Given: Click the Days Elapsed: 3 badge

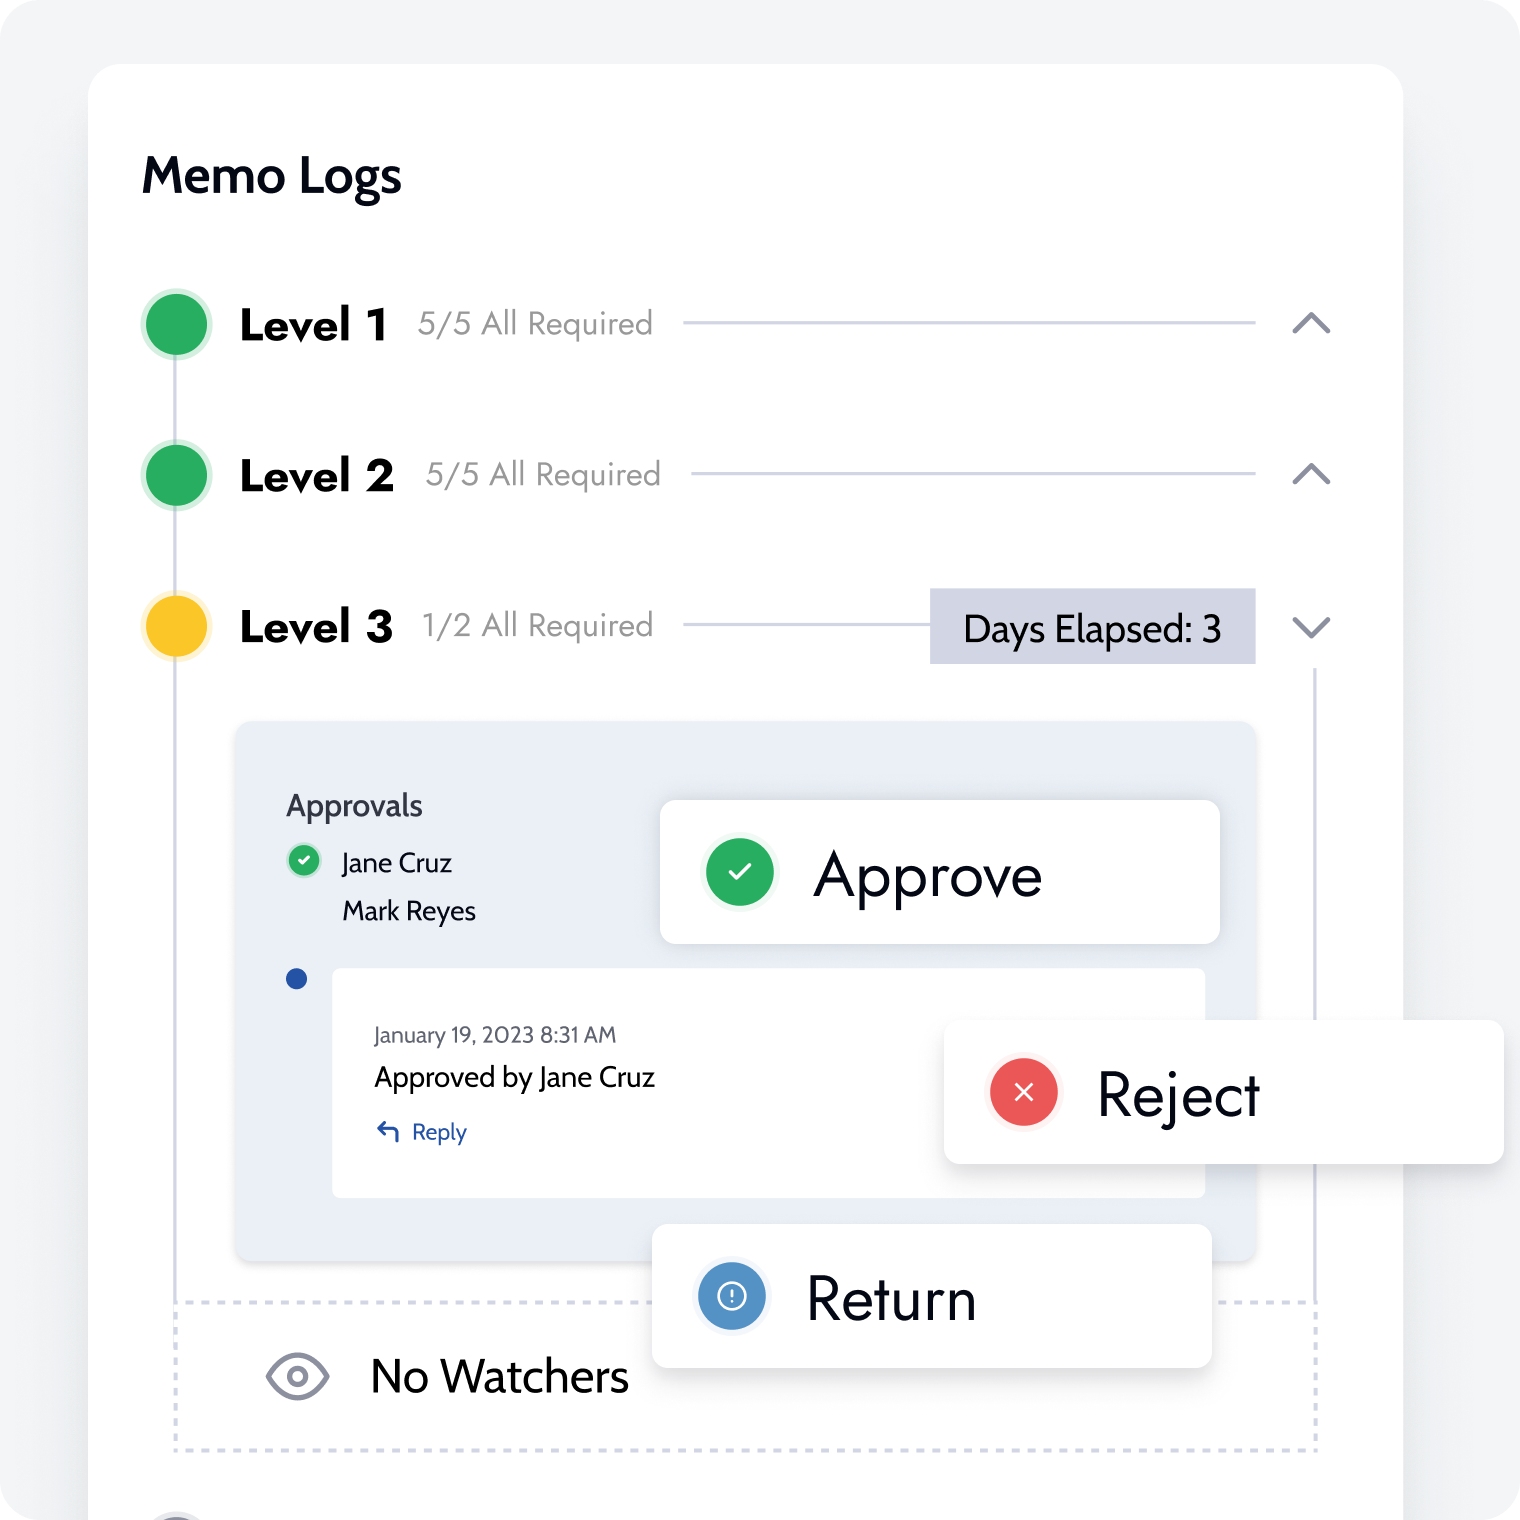Looking at the screenshot, I should coord(1092,627).
